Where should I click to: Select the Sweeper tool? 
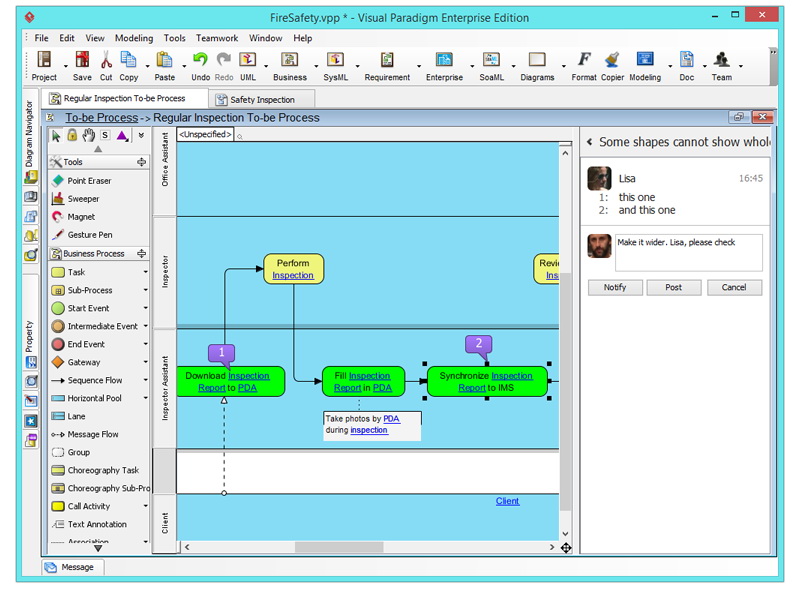click(83, 199)
